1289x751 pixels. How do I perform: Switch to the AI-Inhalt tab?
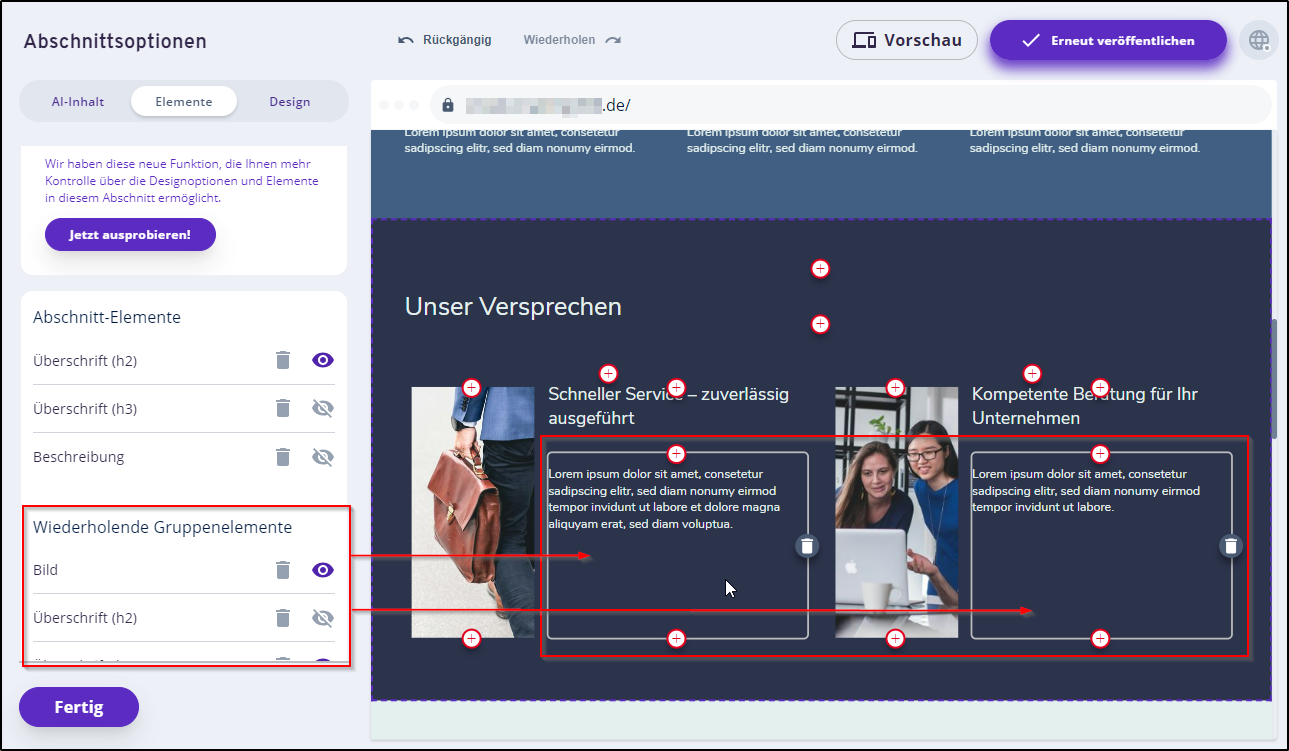tap(78, 102)
